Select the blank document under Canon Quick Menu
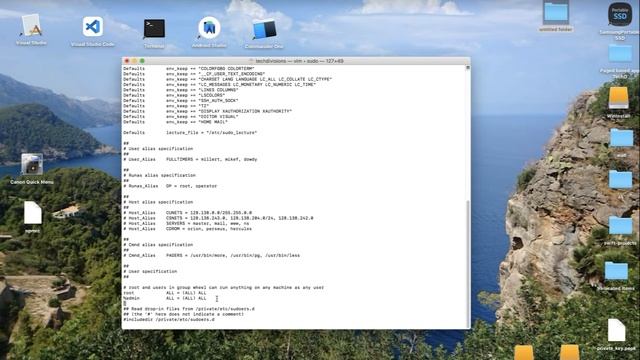 click(x=33, y=213)
